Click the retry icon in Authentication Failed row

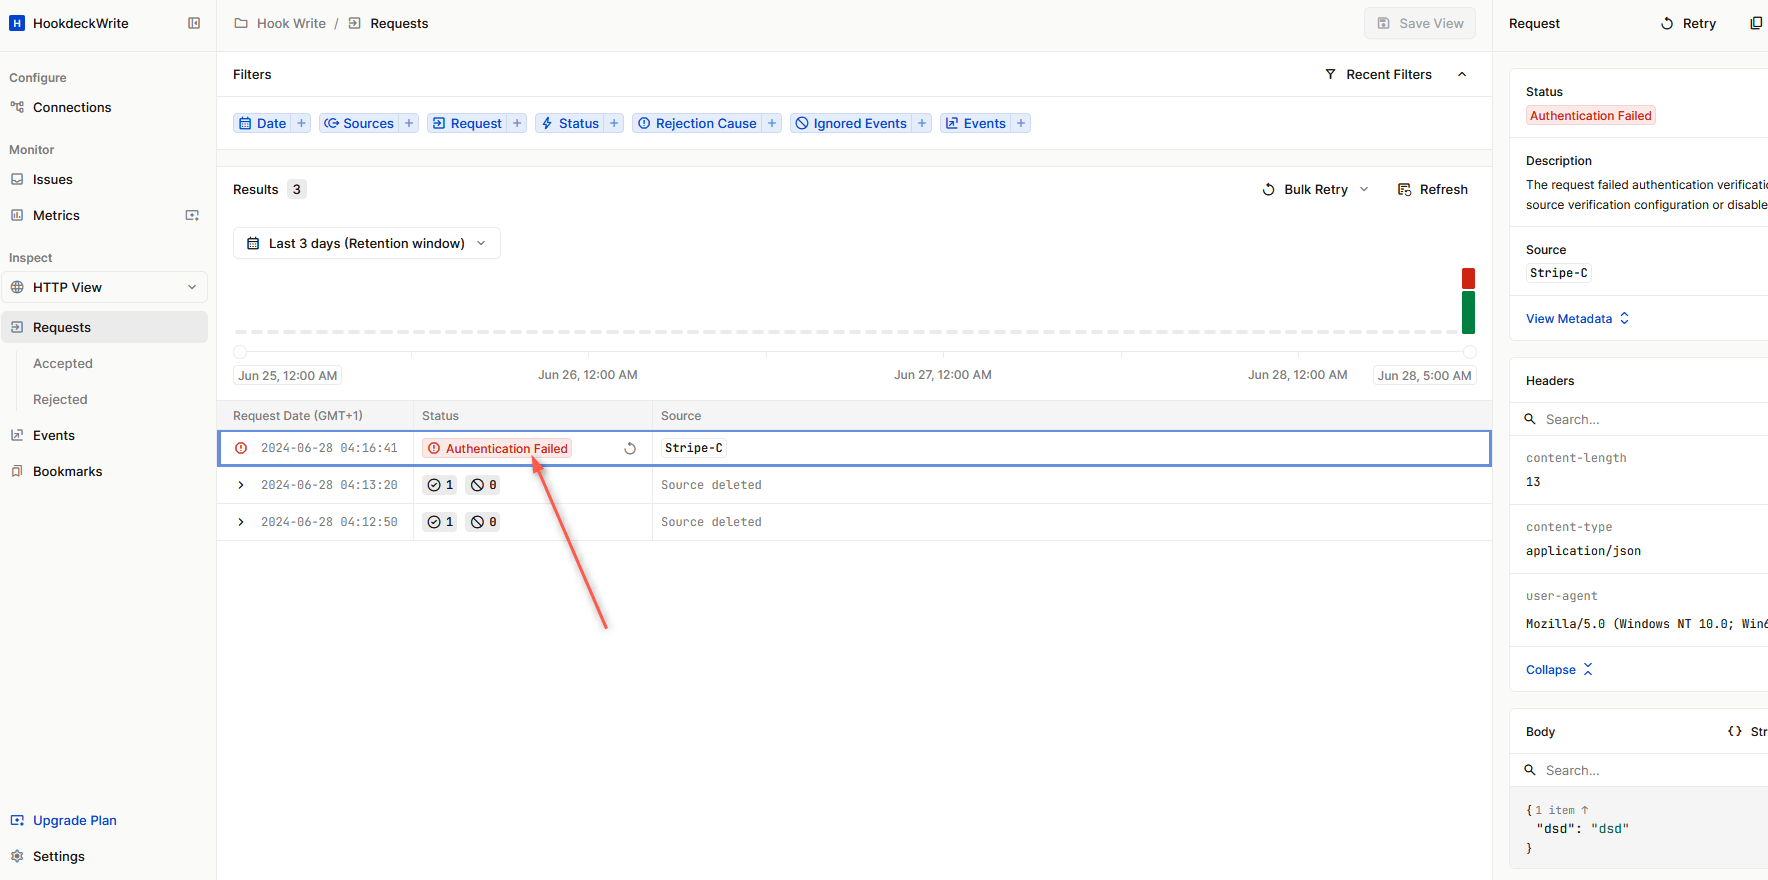[630, 449]
